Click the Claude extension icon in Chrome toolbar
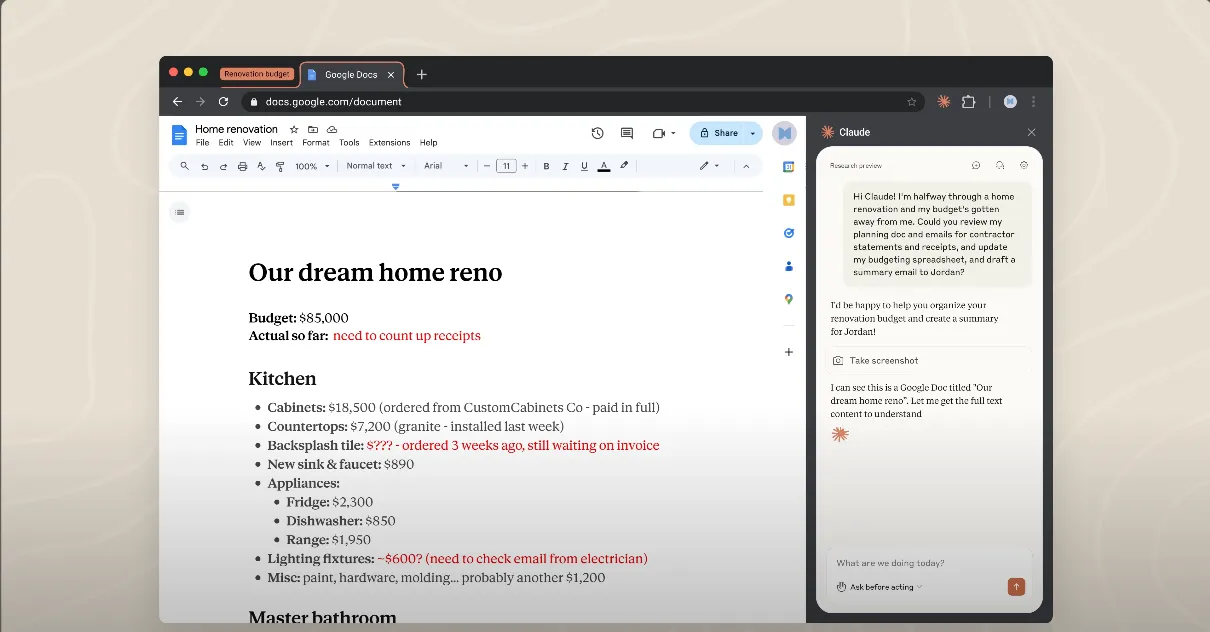Viewport: 1210px width, 632px height. [x=943, y=101]
